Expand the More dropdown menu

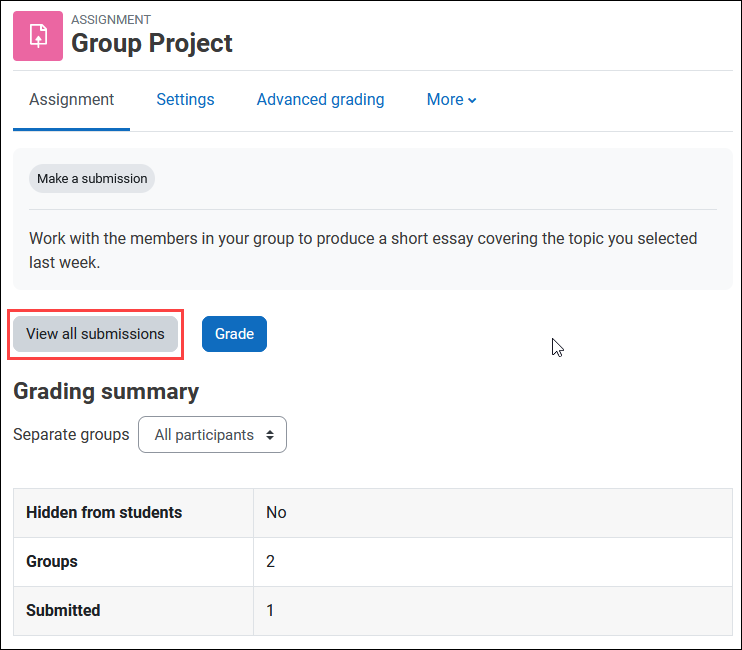tap(451, 99)
